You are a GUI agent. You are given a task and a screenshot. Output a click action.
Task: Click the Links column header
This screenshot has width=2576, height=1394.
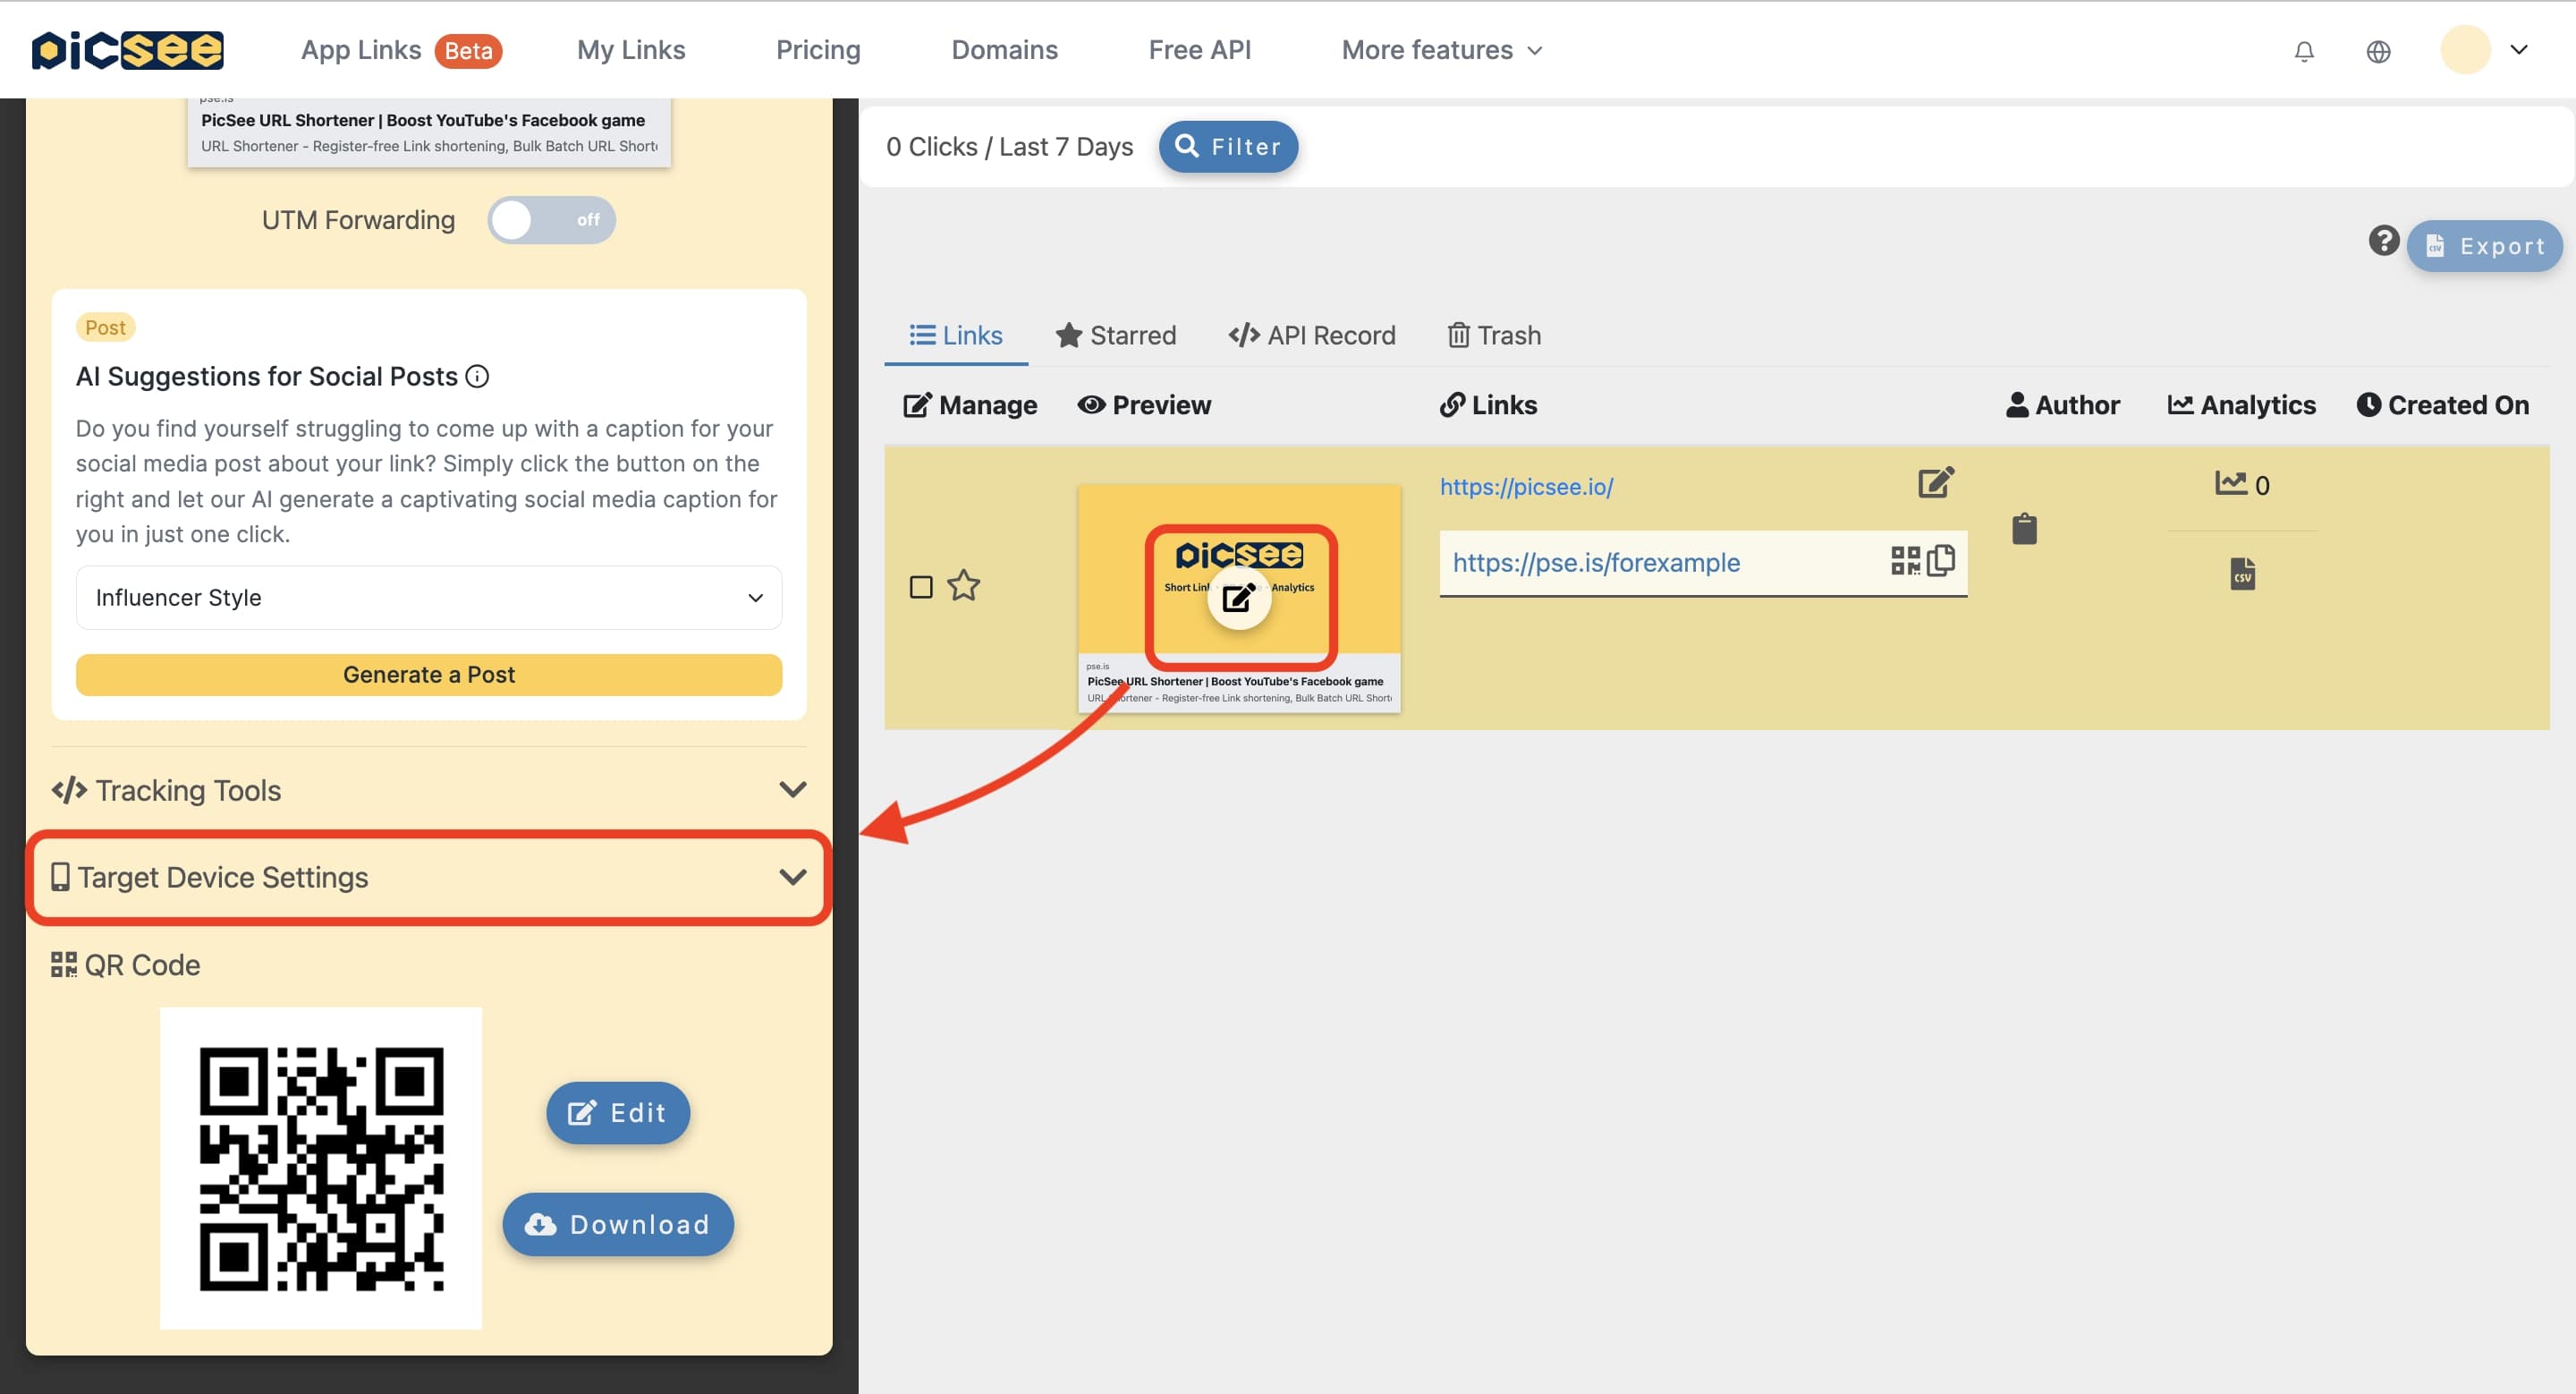[x=1488, y=405]
